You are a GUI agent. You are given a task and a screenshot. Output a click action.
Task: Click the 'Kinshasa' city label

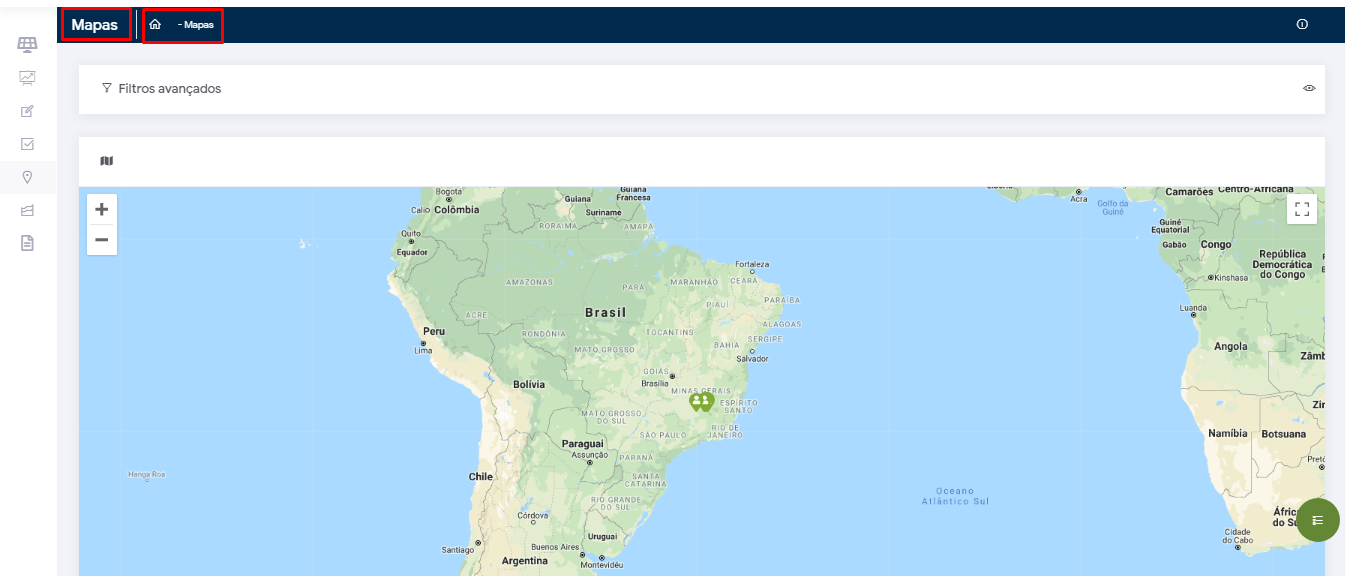coord(1232,277)
